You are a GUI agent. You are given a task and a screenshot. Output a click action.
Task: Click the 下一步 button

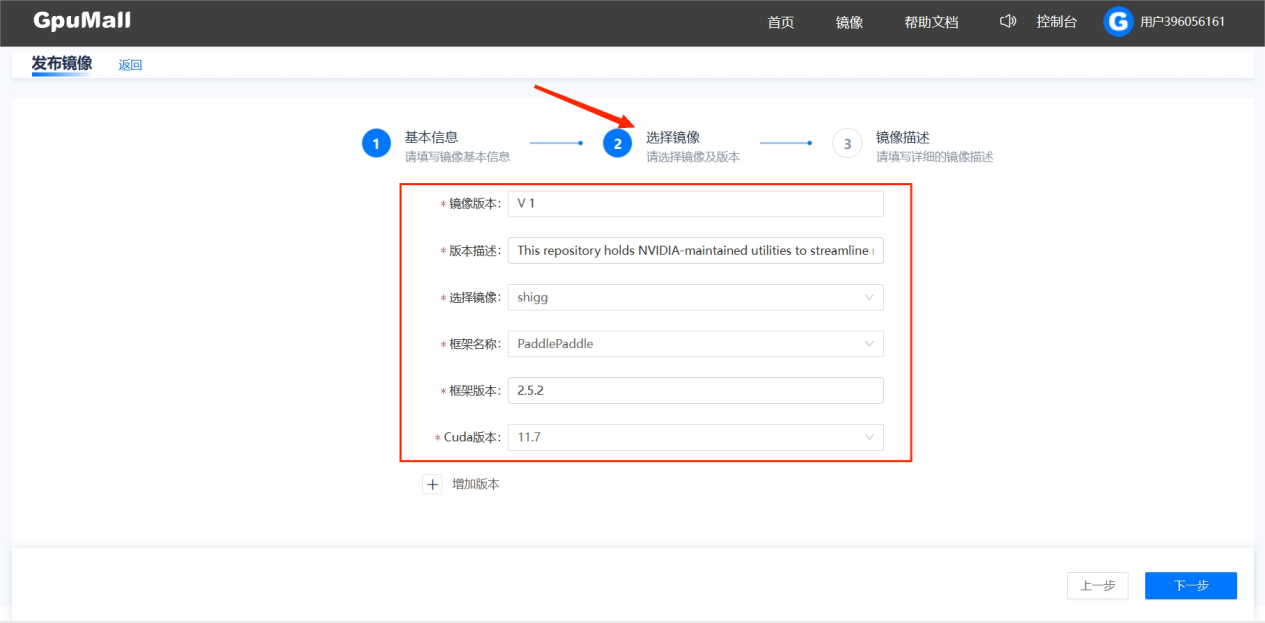pos(1191,586)
